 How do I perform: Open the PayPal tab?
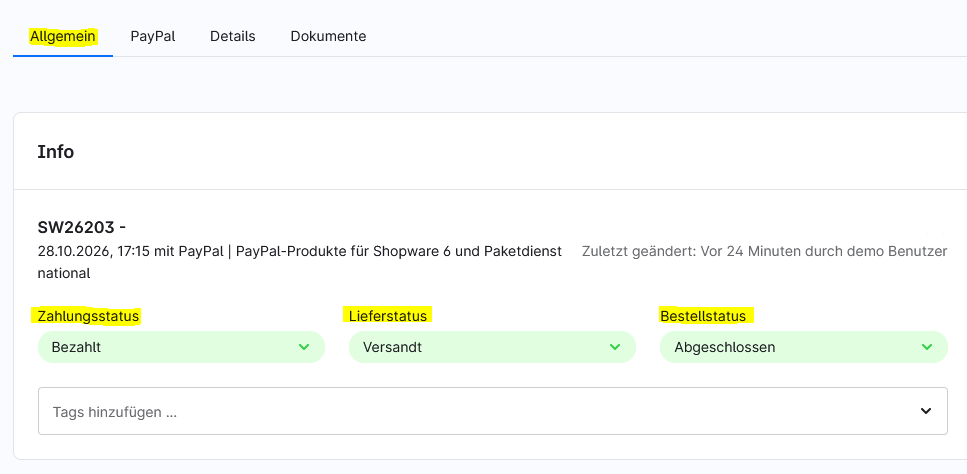[x=153, y=36]
